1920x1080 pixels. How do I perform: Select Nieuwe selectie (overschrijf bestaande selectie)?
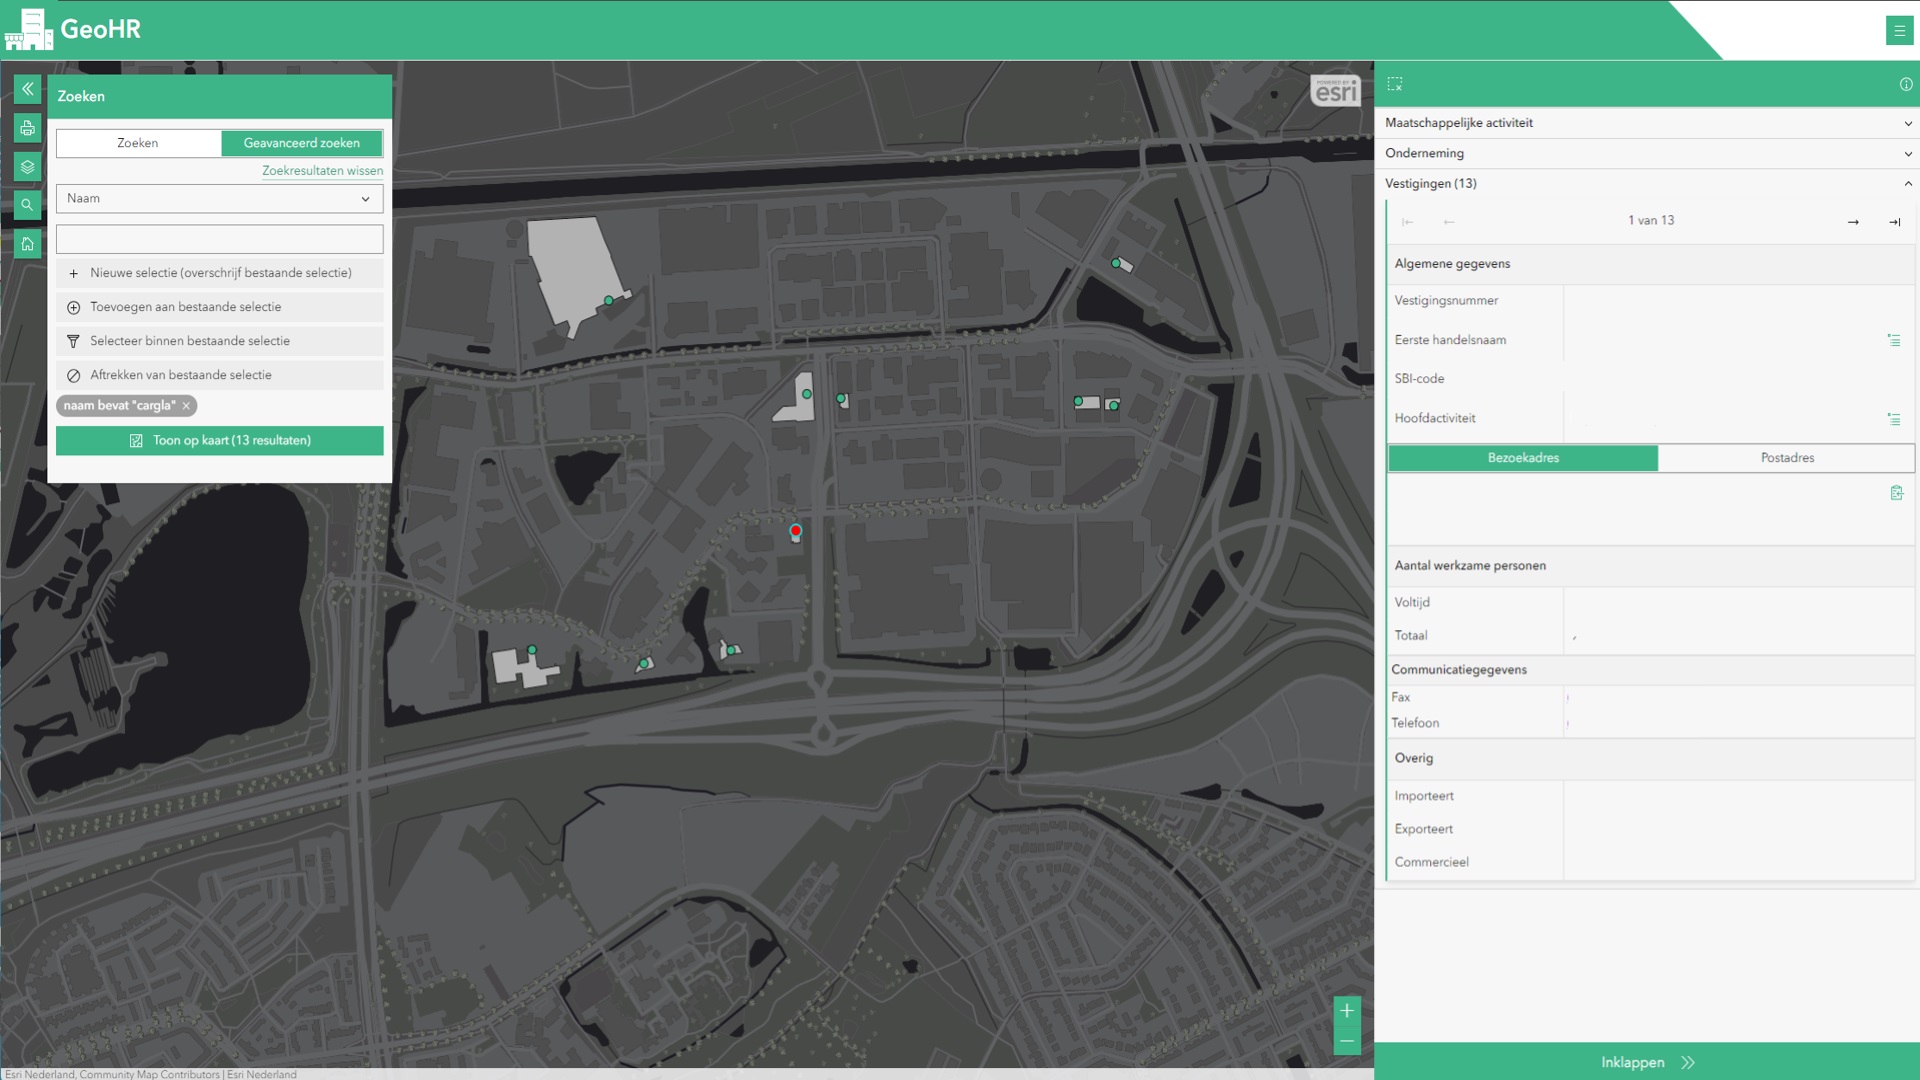(x=220, y=273)
